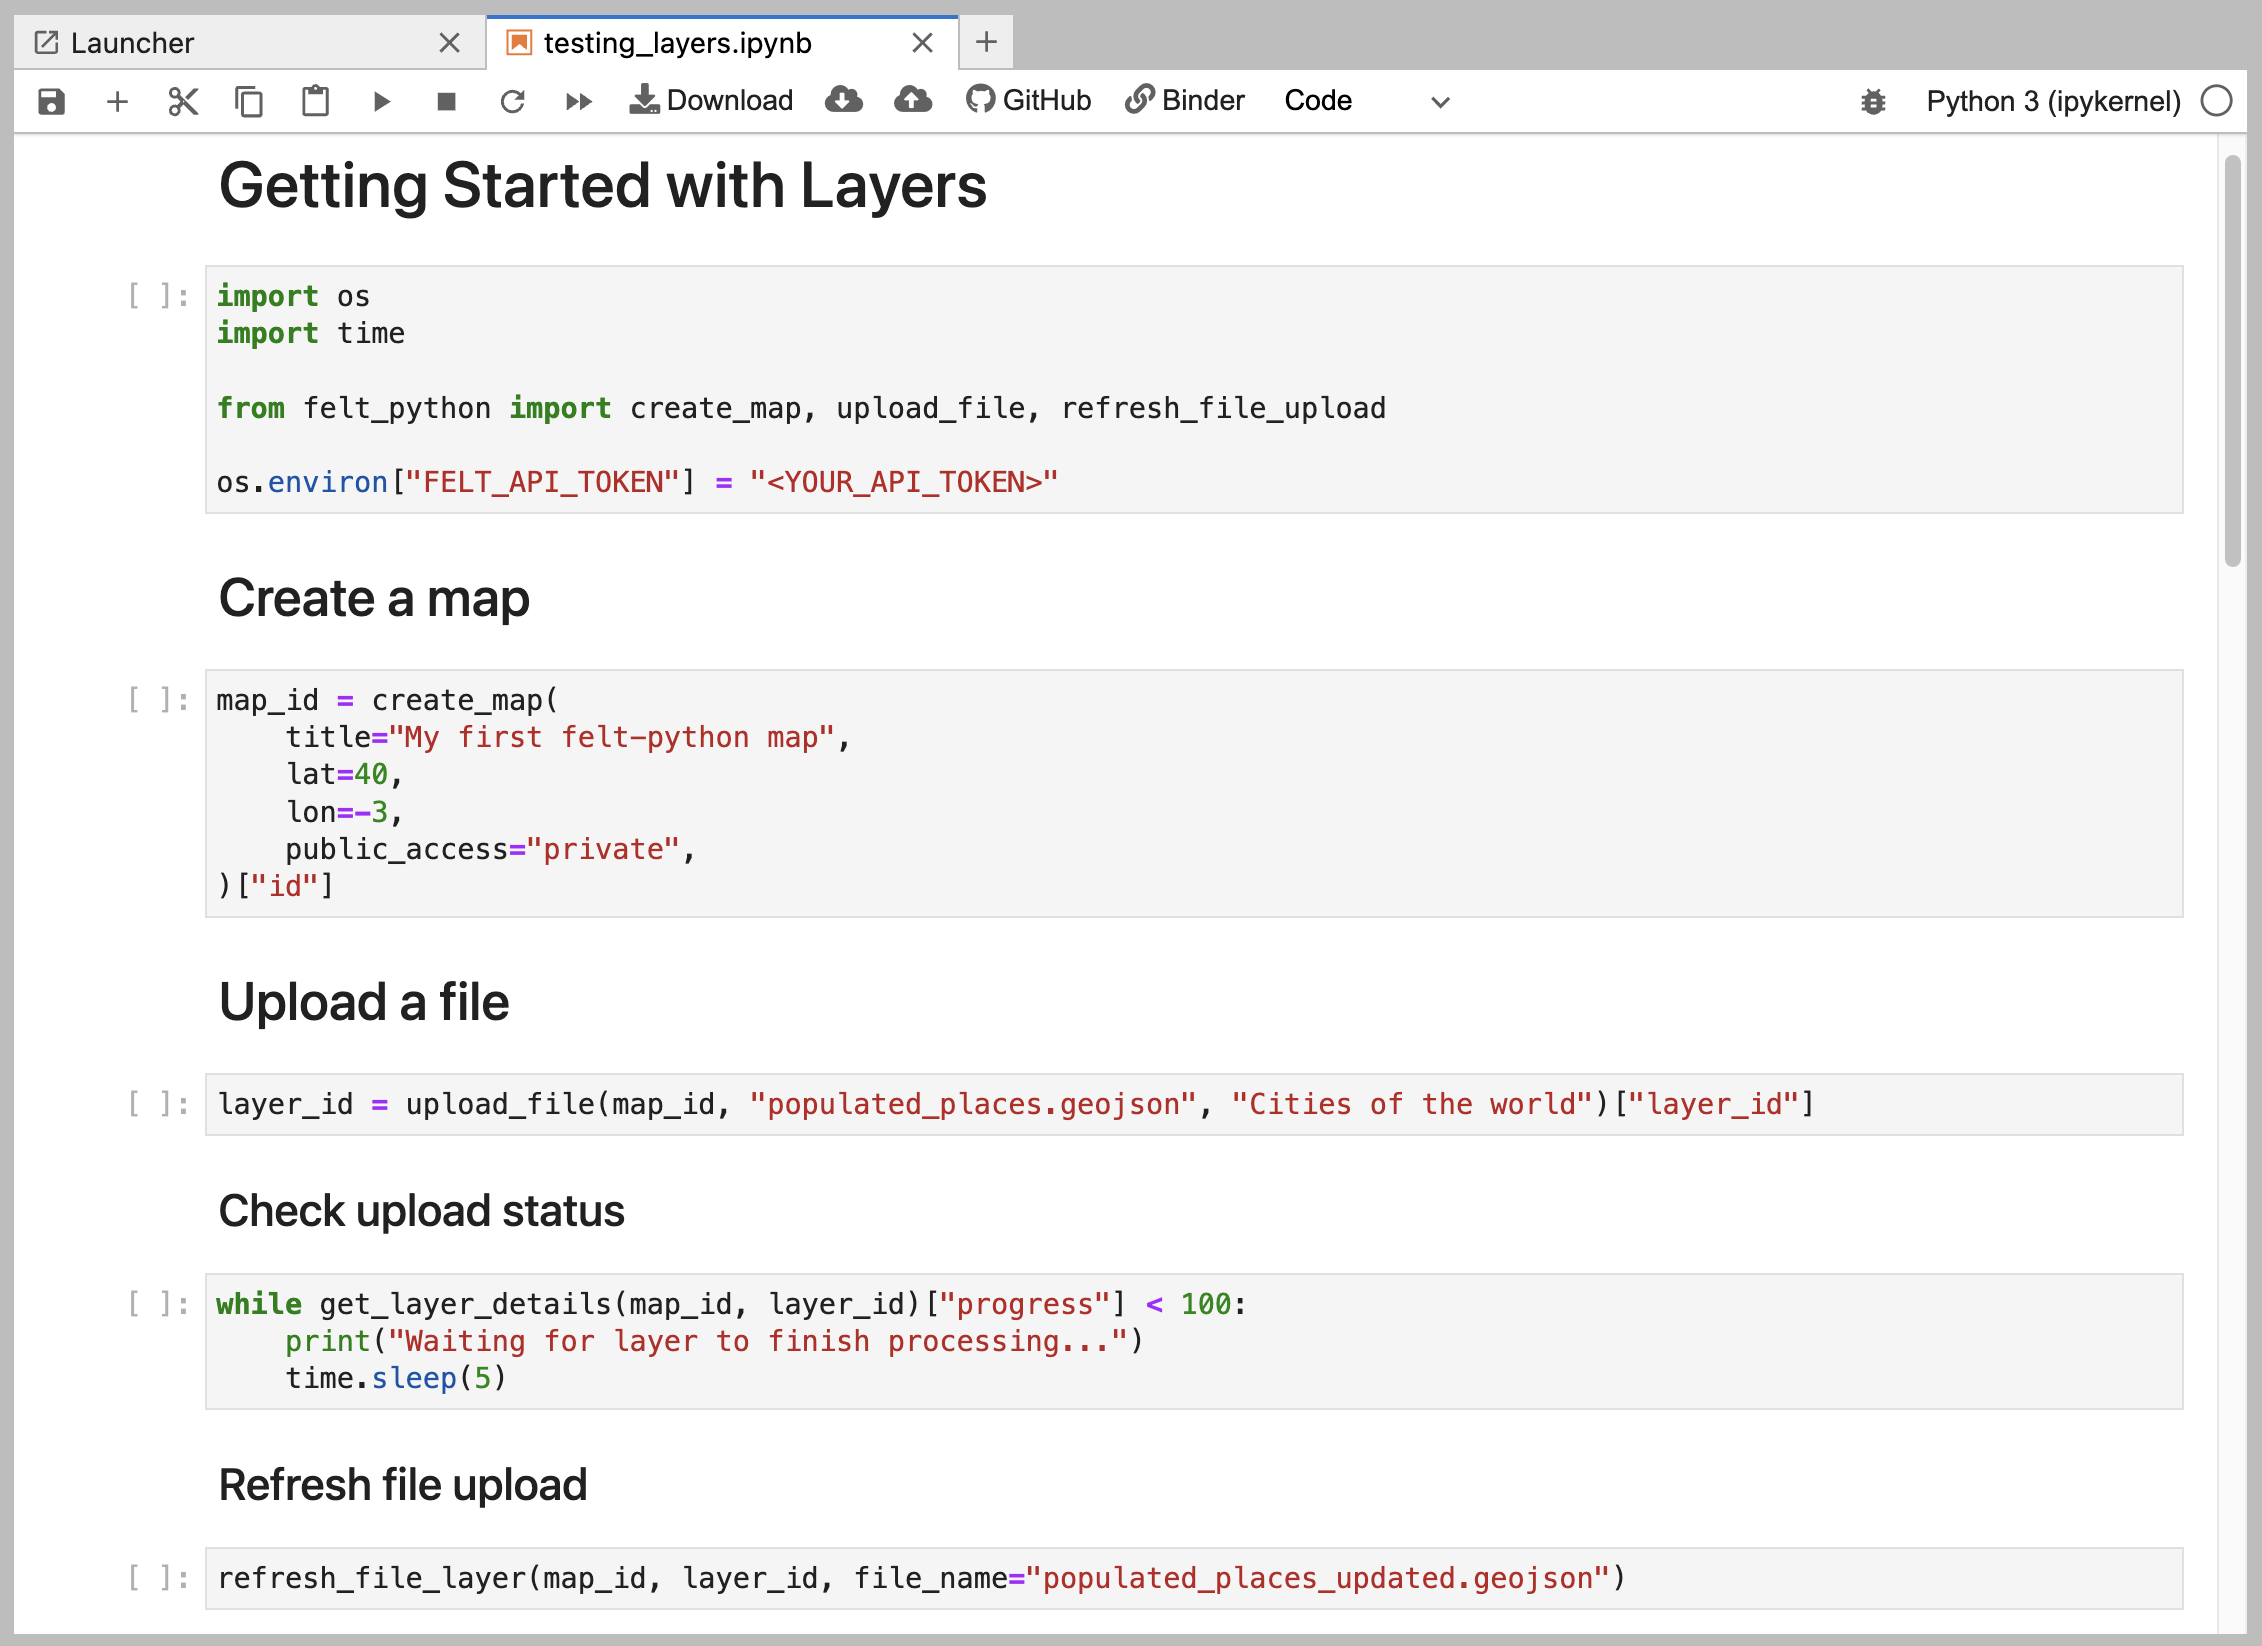Screen dimensions: 2262x1646
Task: Copy the selected cell
Action: 249,101
